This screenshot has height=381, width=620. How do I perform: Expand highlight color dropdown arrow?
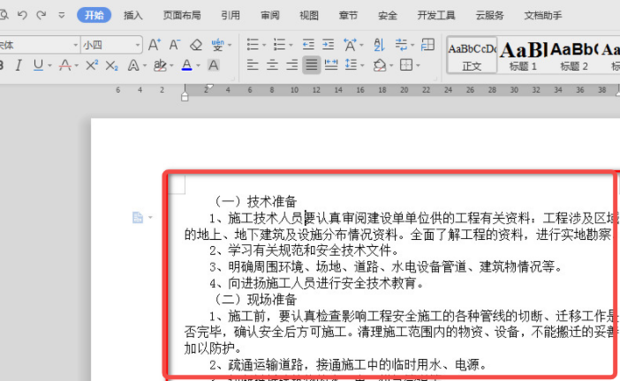tap(172, 66)
